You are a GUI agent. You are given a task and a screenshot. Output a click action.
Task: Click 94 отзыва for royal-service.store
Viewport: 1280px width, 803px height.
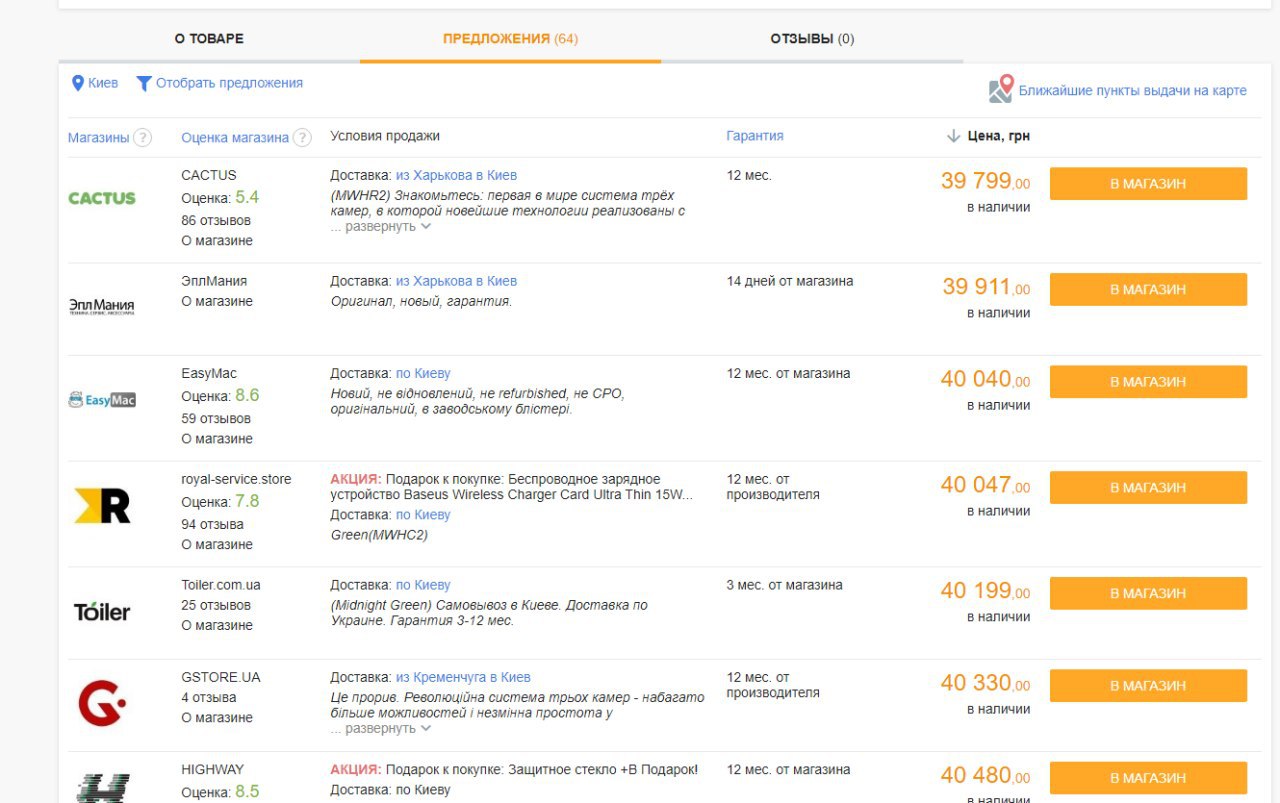coord(212,524)
